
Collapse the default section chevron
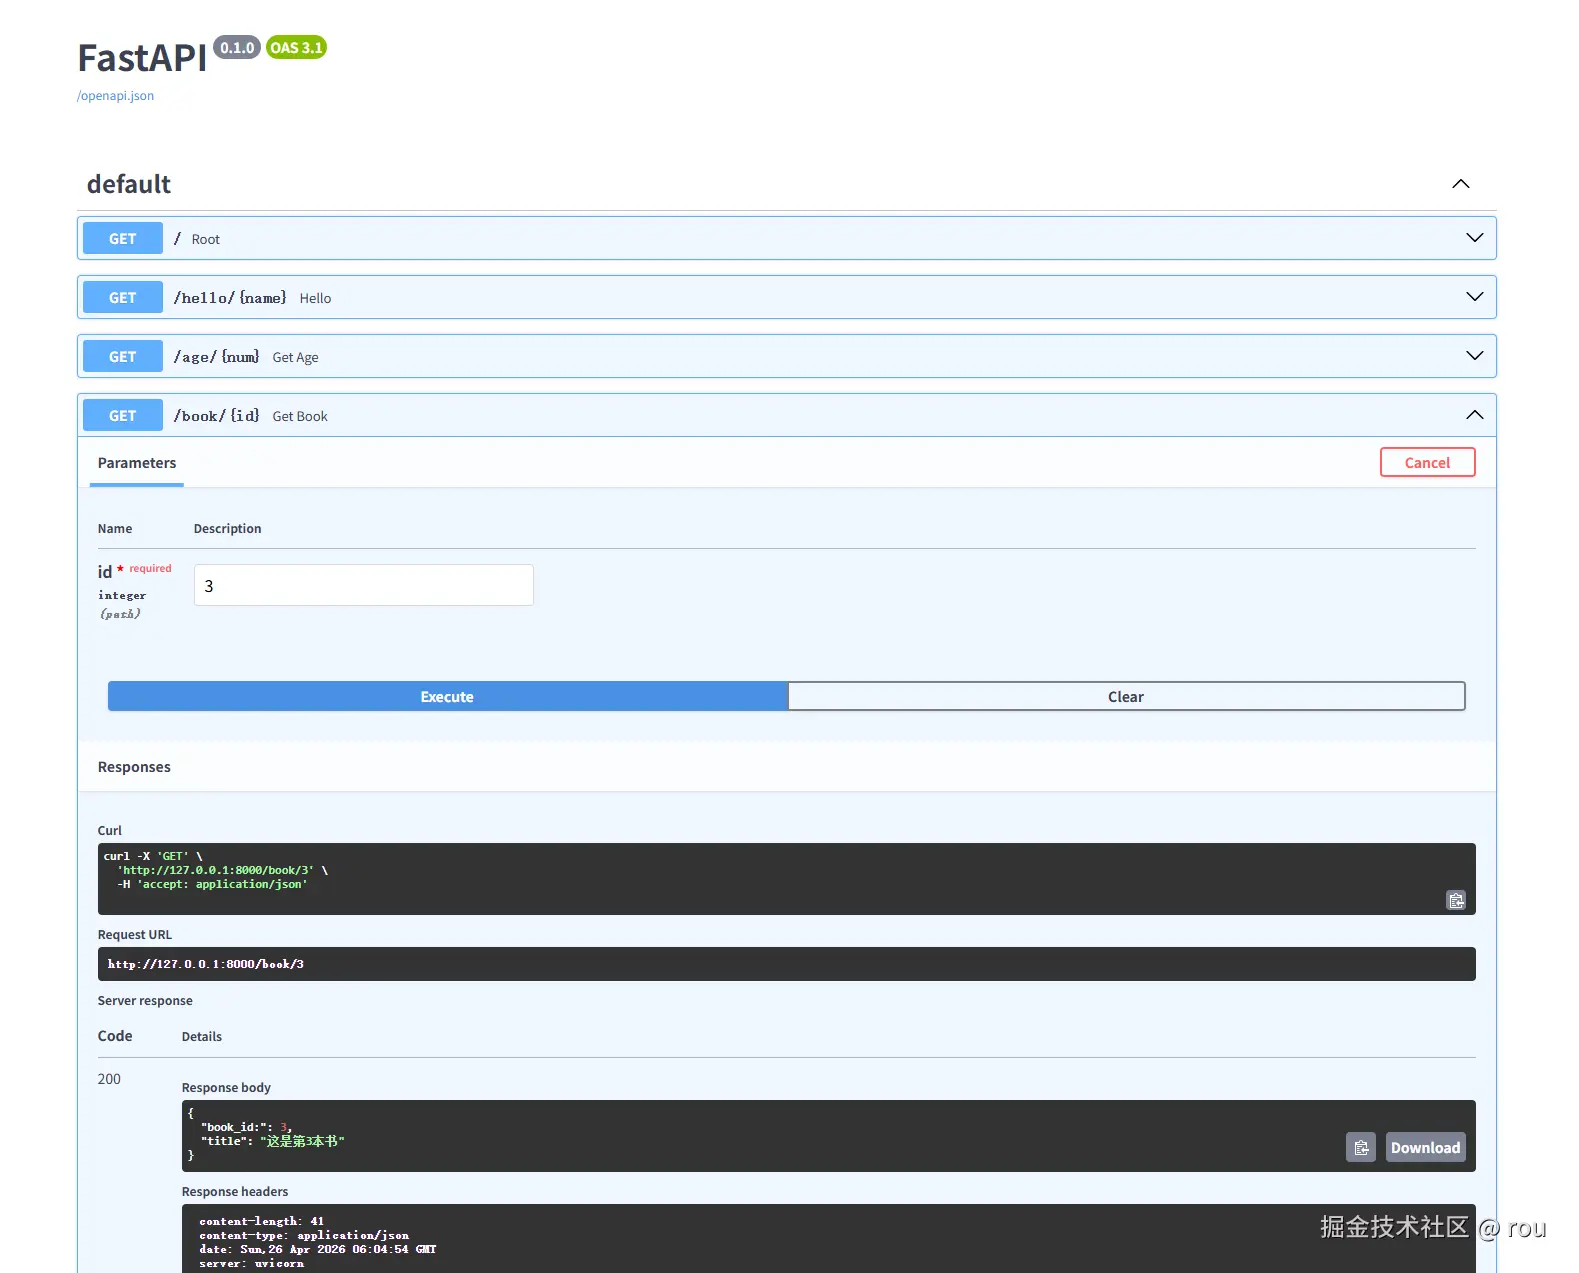pyautogui.click(x=1460, y=184)
